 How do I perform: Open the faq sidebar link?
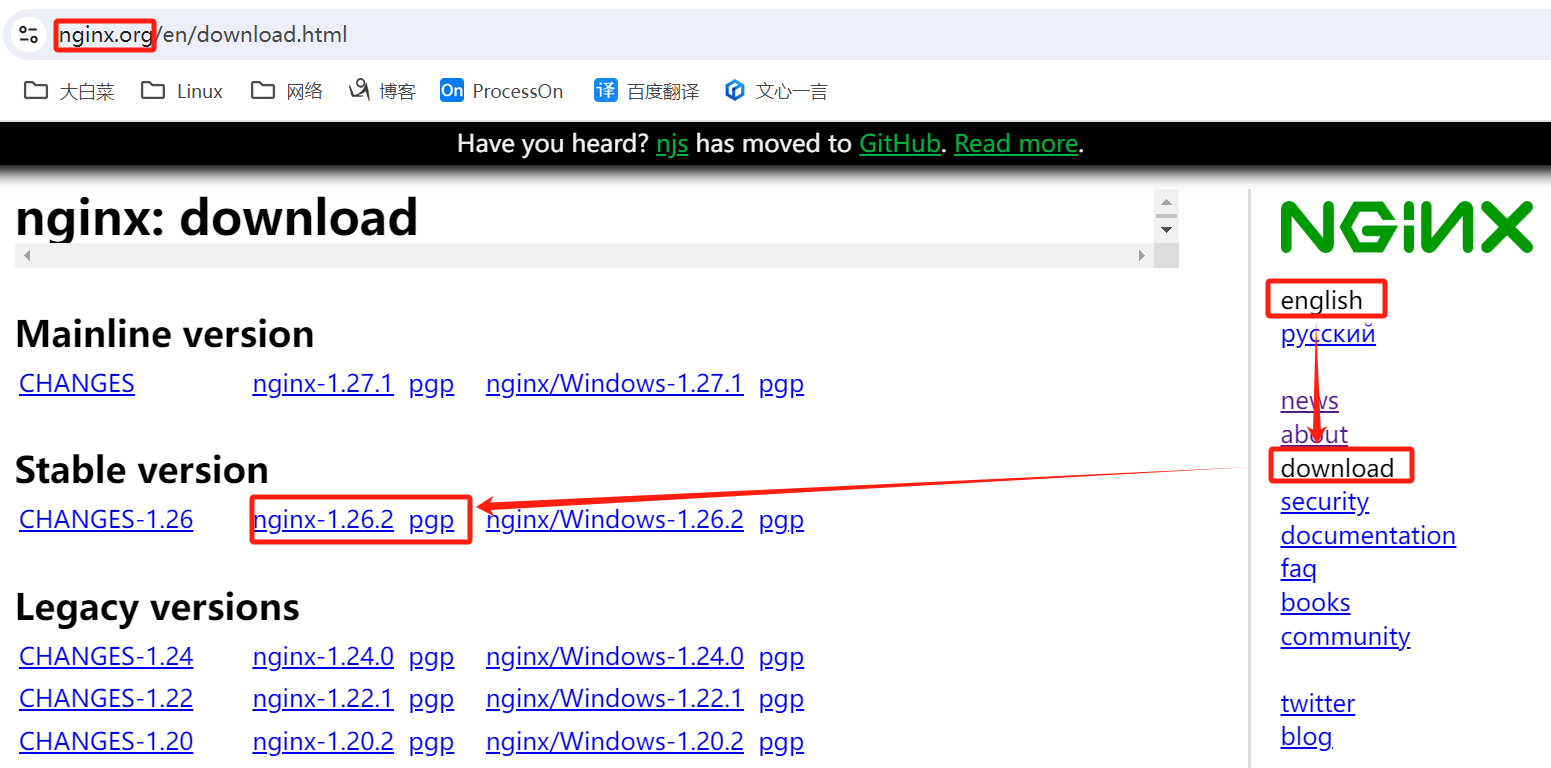tap(1298, 569)
